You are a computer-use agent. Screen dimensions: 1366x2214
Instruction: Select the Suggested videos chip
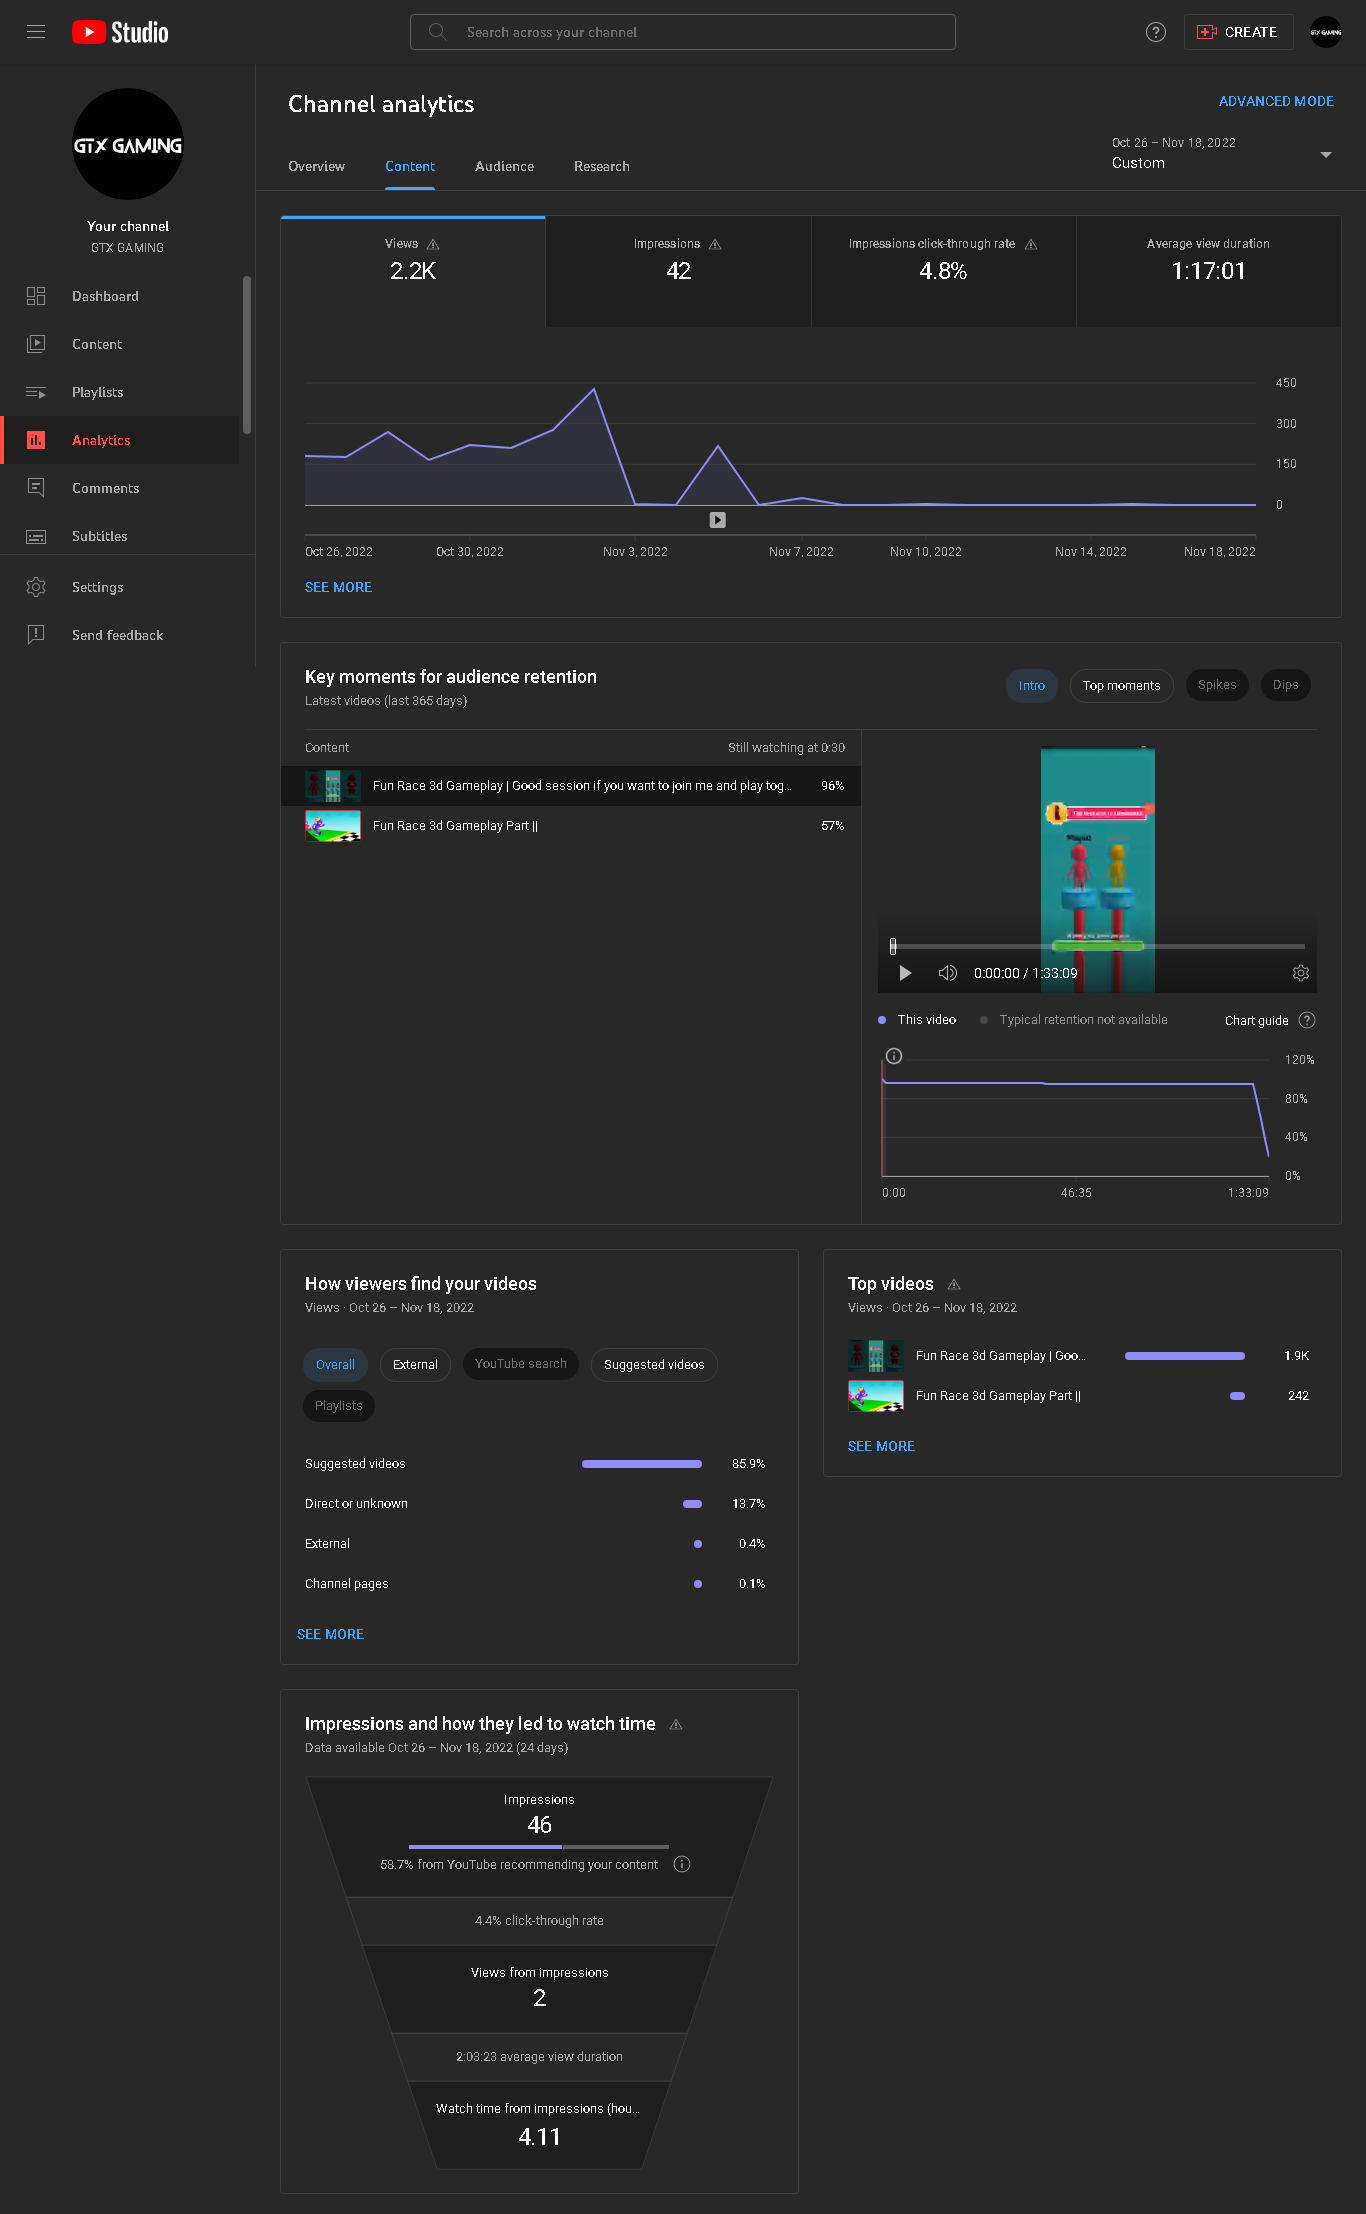654,1365
